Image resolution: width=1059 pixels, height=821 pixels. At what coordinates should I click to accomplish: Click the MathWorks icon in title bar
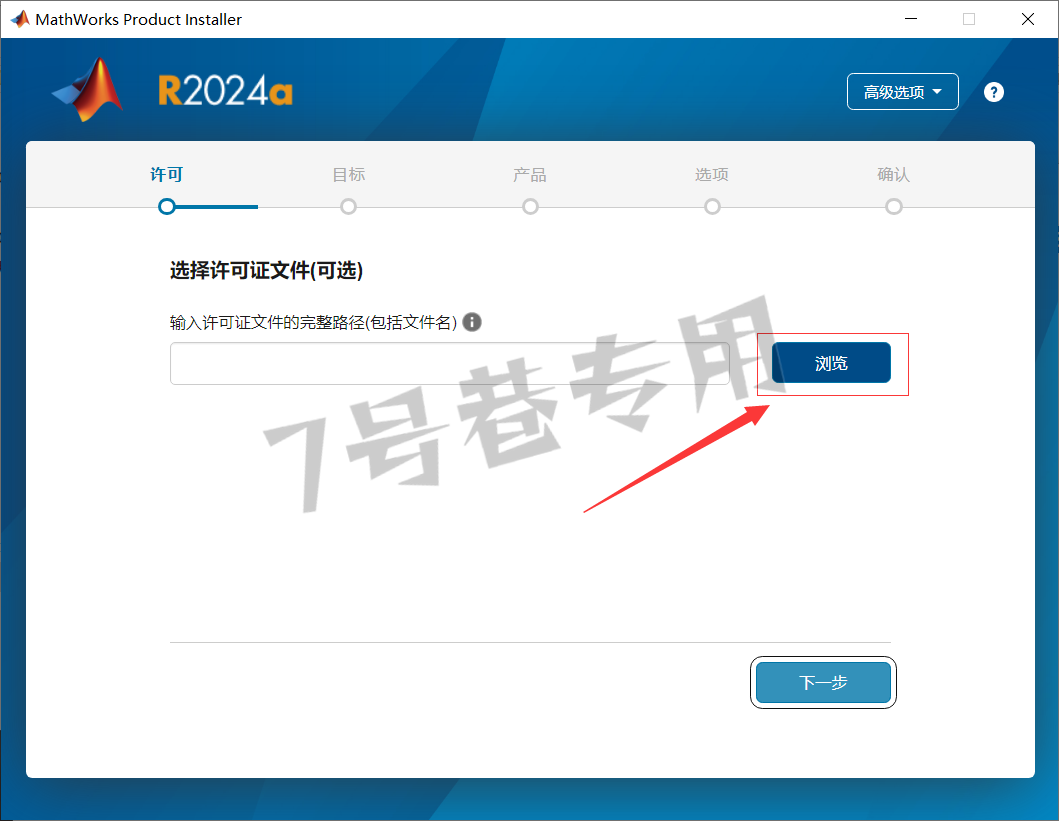click(20, 19)
